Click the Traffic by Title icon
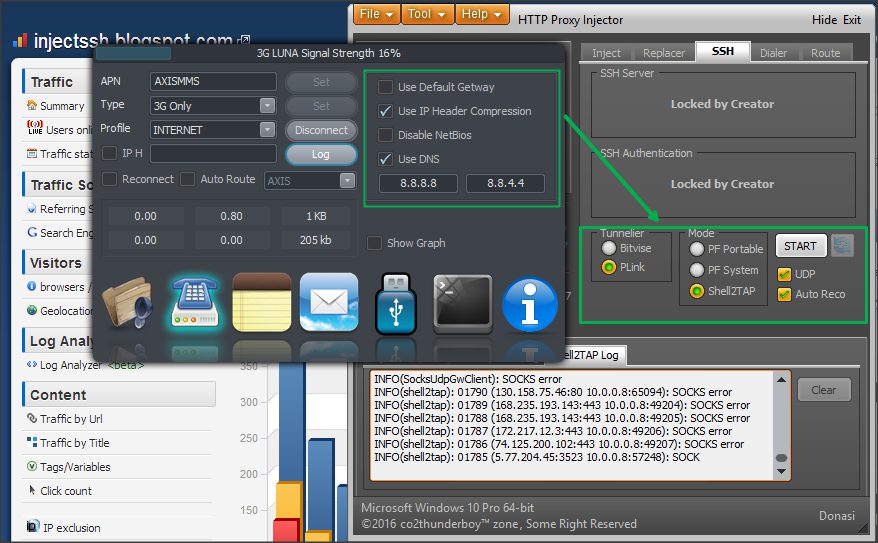This screenshot has width=878, height=543. [32, 442]
